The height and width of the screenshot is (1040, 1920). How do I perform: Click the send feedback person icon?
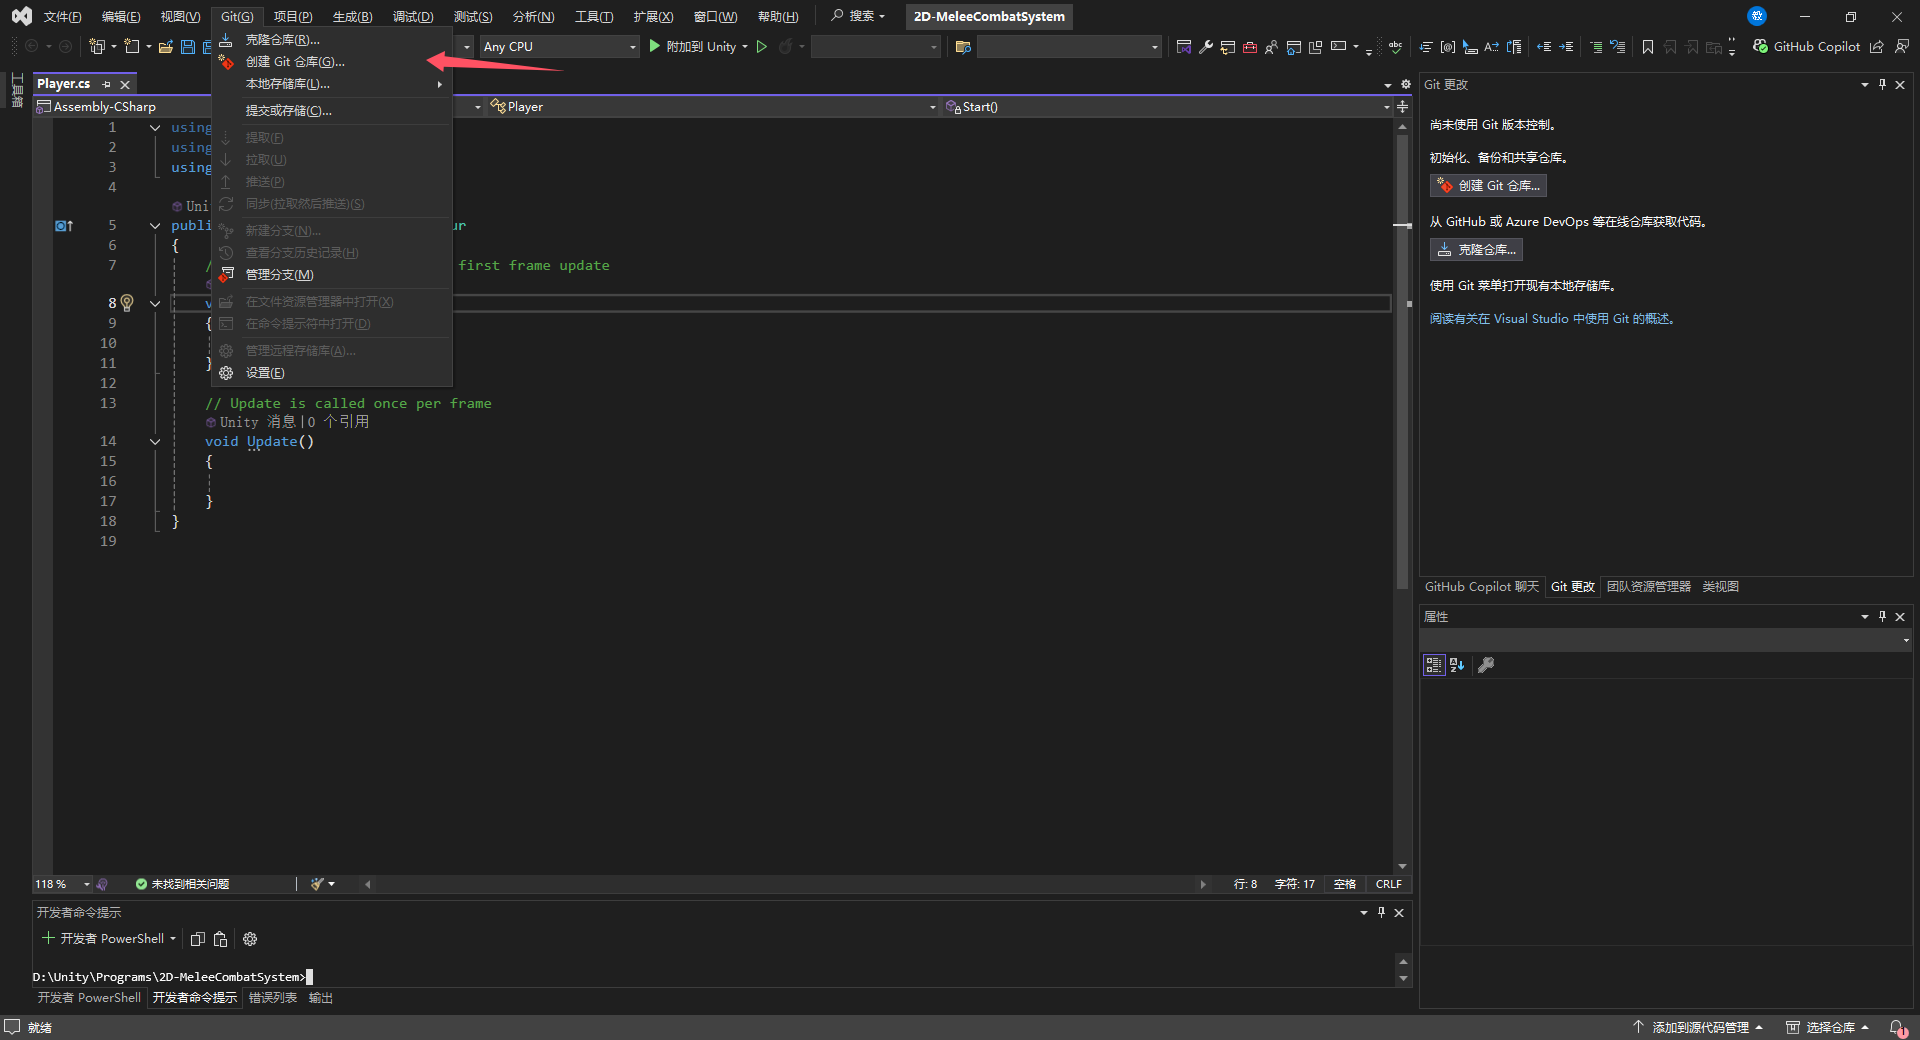1901,47
